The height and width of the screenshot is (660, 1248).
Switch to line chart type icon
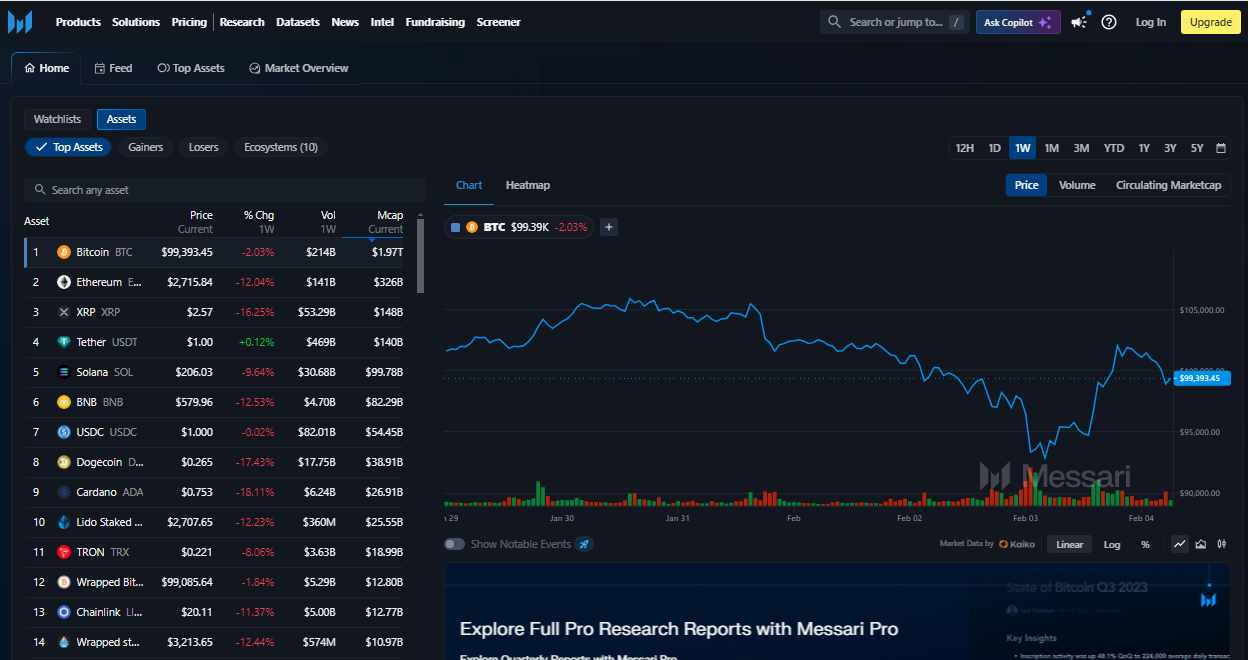click(x=1180, y=544)
